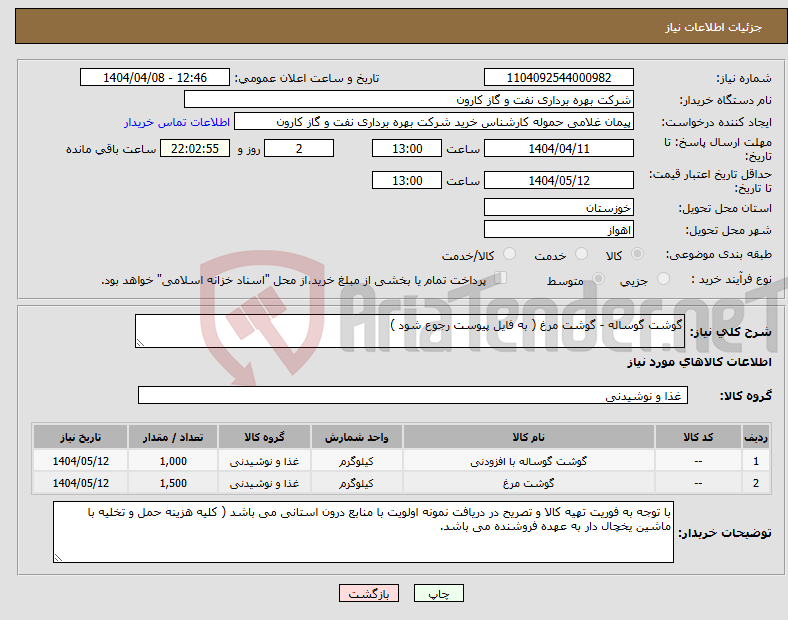This screenshot has height=620, width=788.
Task: Click the گوشت گوساله با افزودنی cell
Action: (529, 461)
